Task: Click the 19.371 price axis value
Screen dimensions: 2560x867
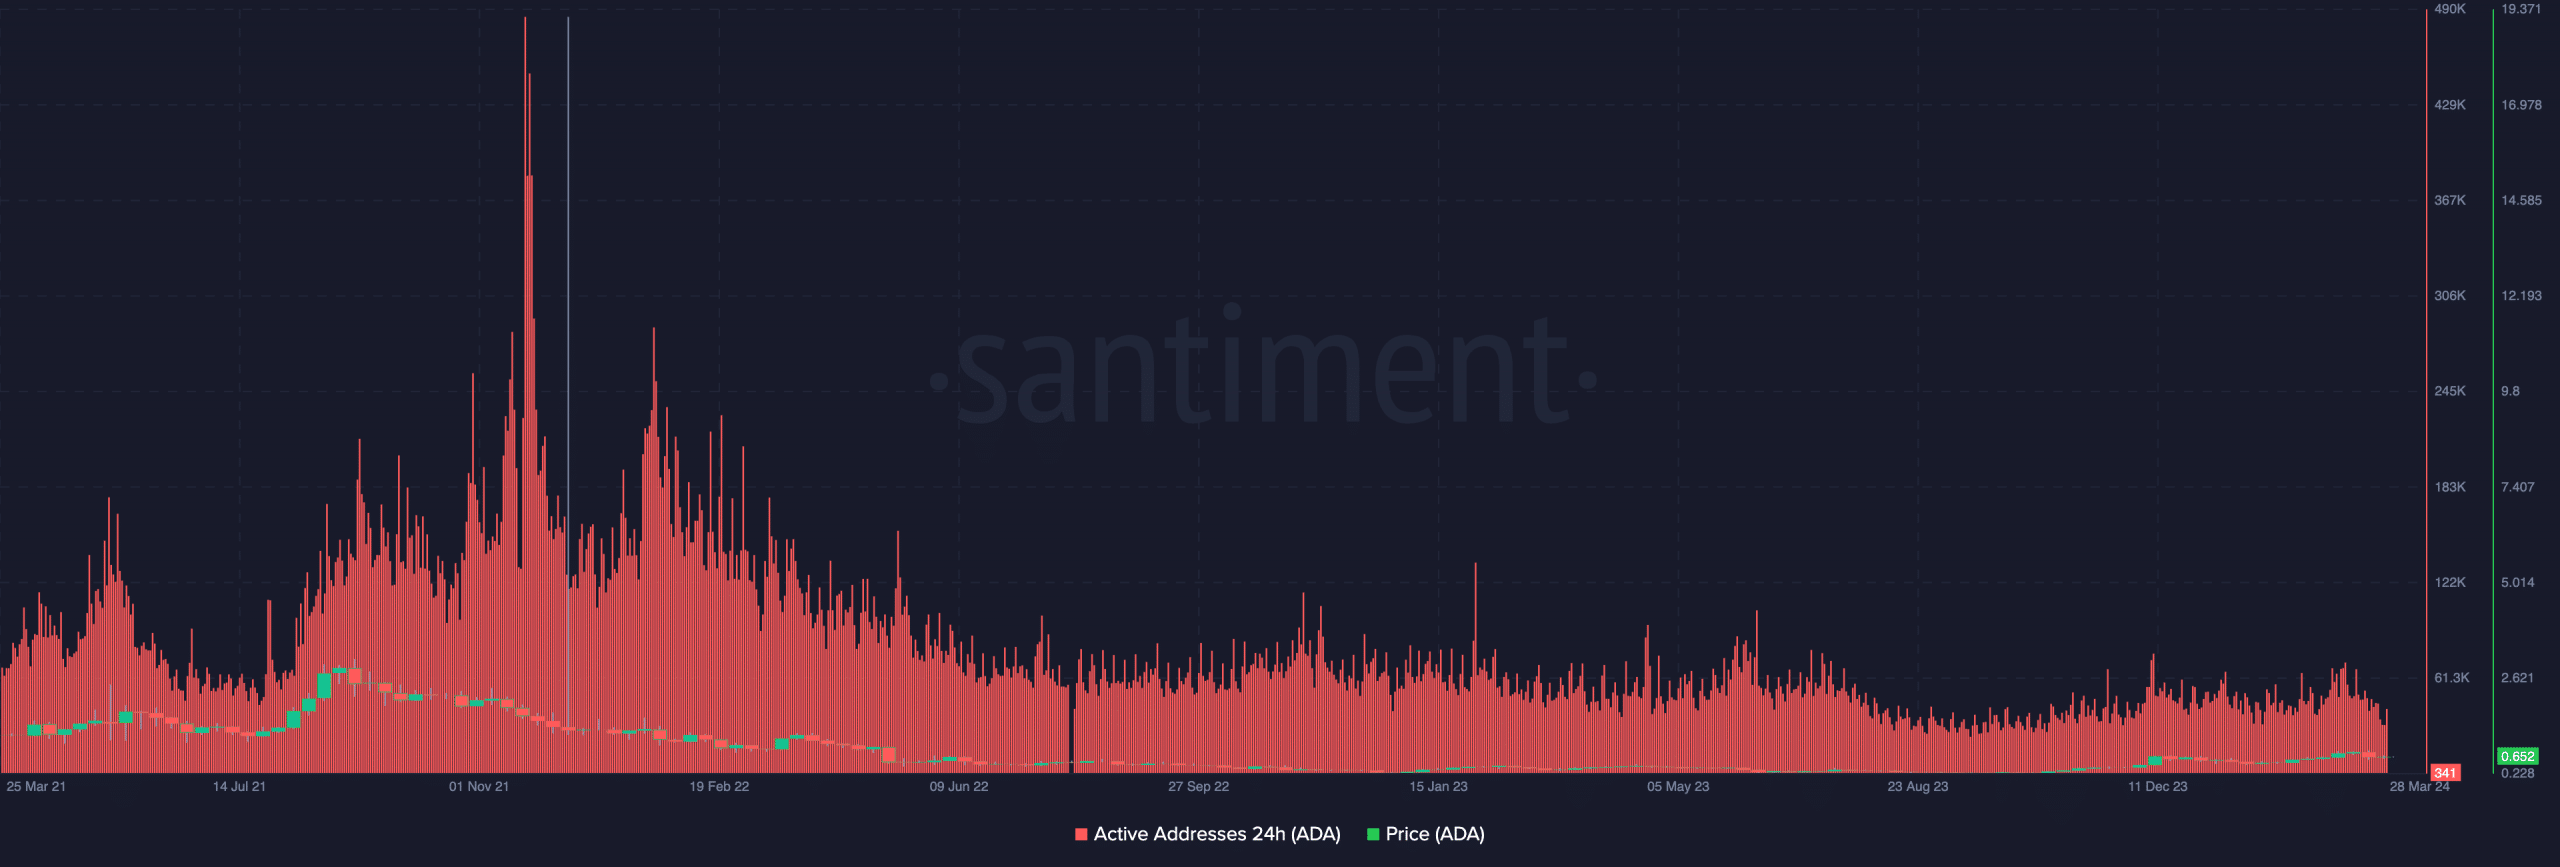Action: [2521, 9]
